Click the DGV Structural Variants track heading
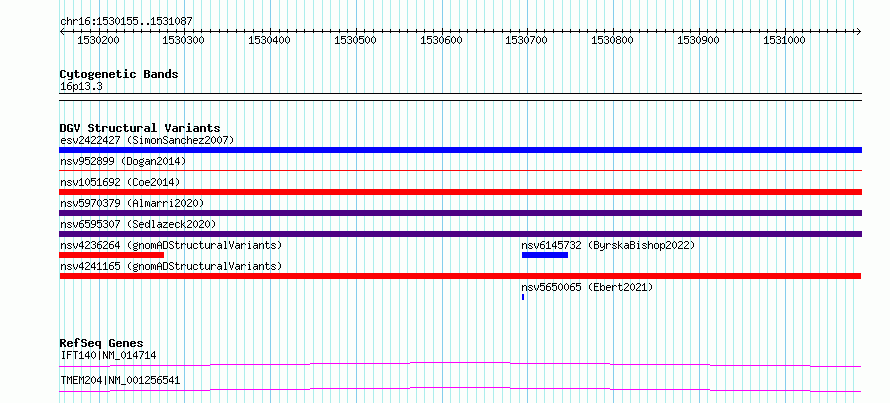The height and width of the screenshot is (403, 890). [x=140, y=128]
